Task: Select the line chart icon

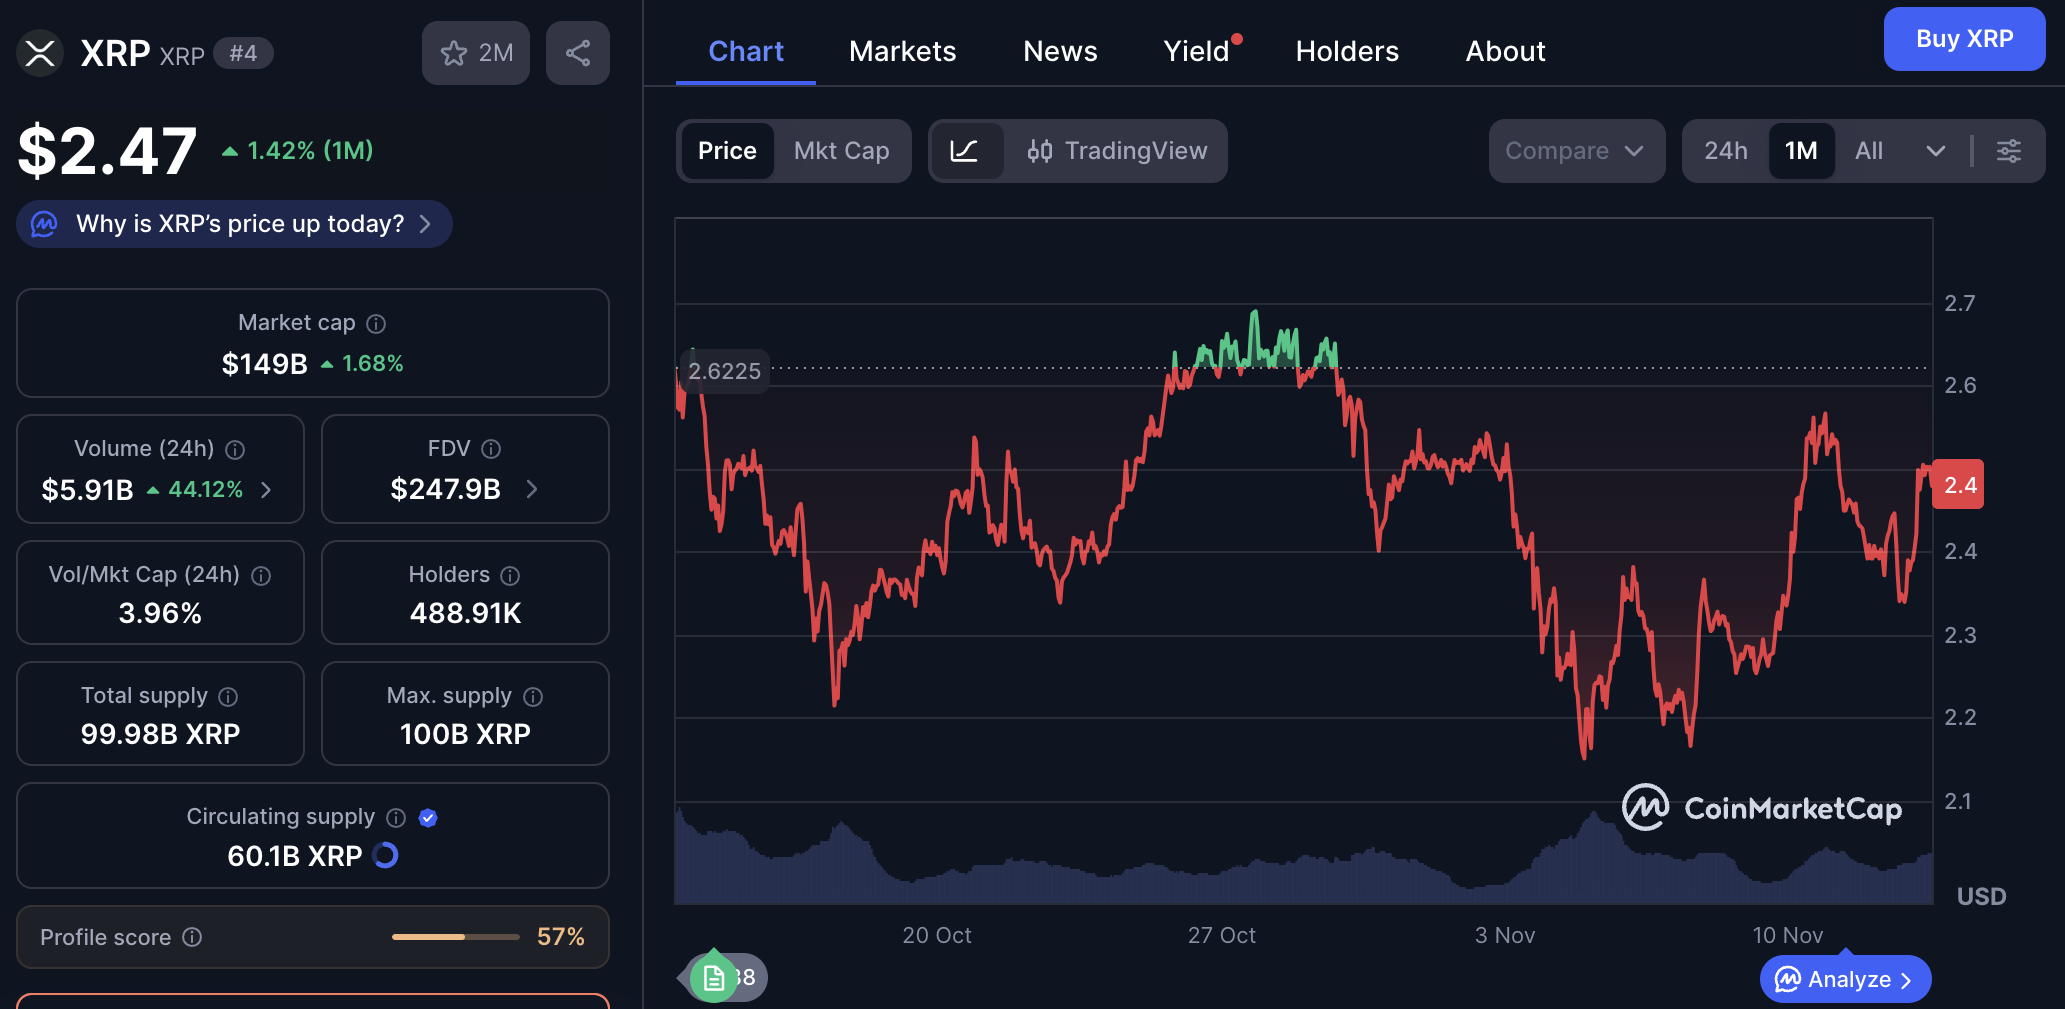Action: point(967,151)
